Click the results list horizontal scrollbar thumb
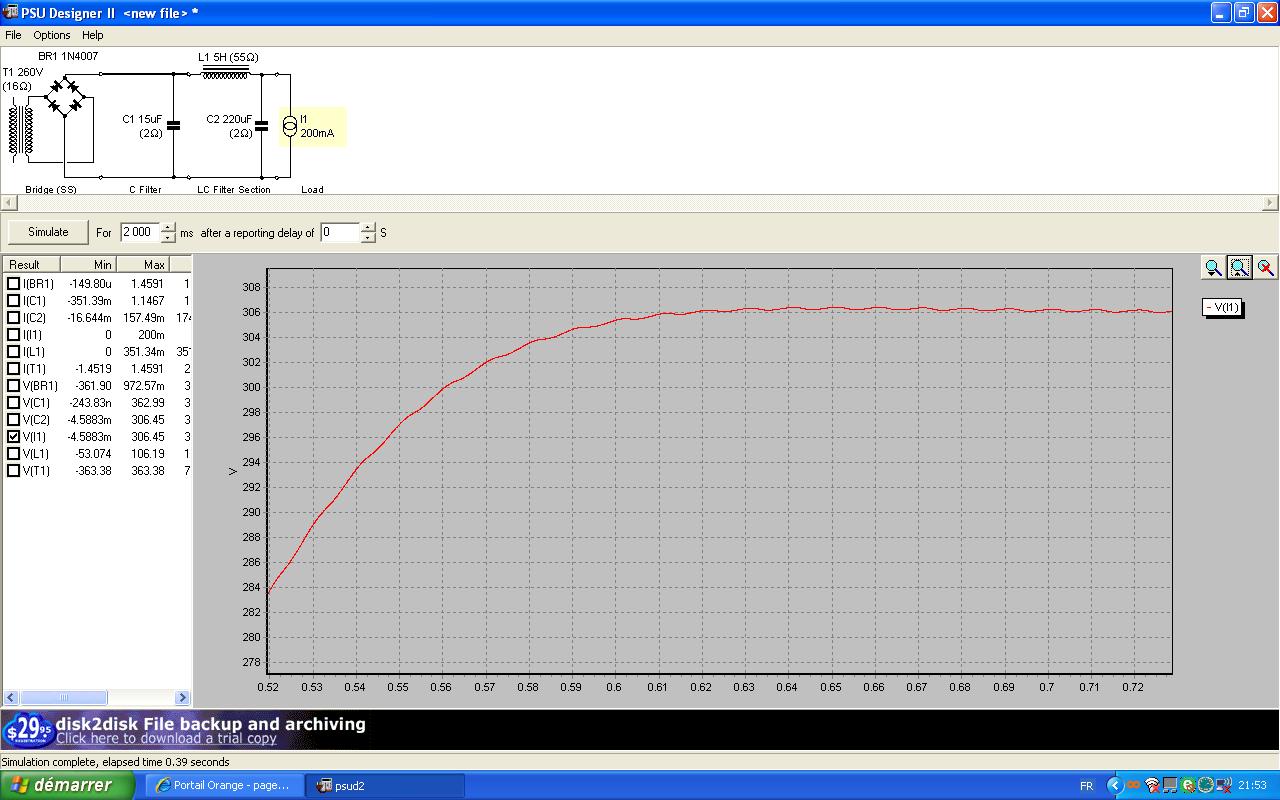 pos(63,697)
